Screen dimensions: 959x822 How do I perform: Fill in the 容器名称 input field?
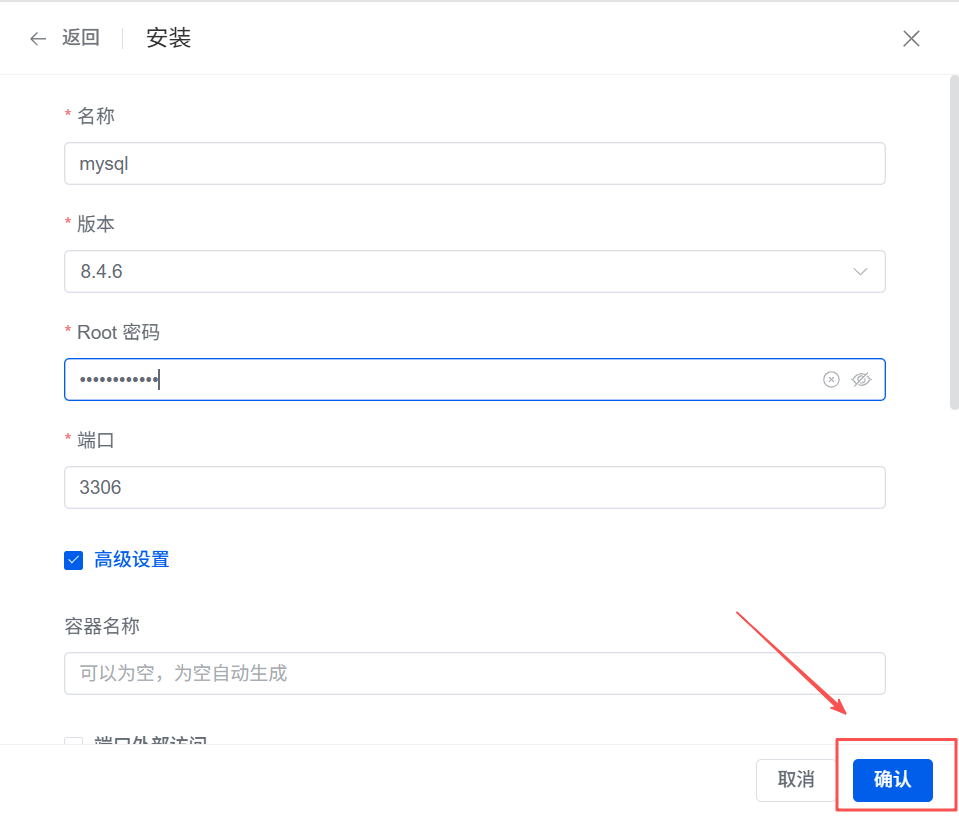click(475, 673)
